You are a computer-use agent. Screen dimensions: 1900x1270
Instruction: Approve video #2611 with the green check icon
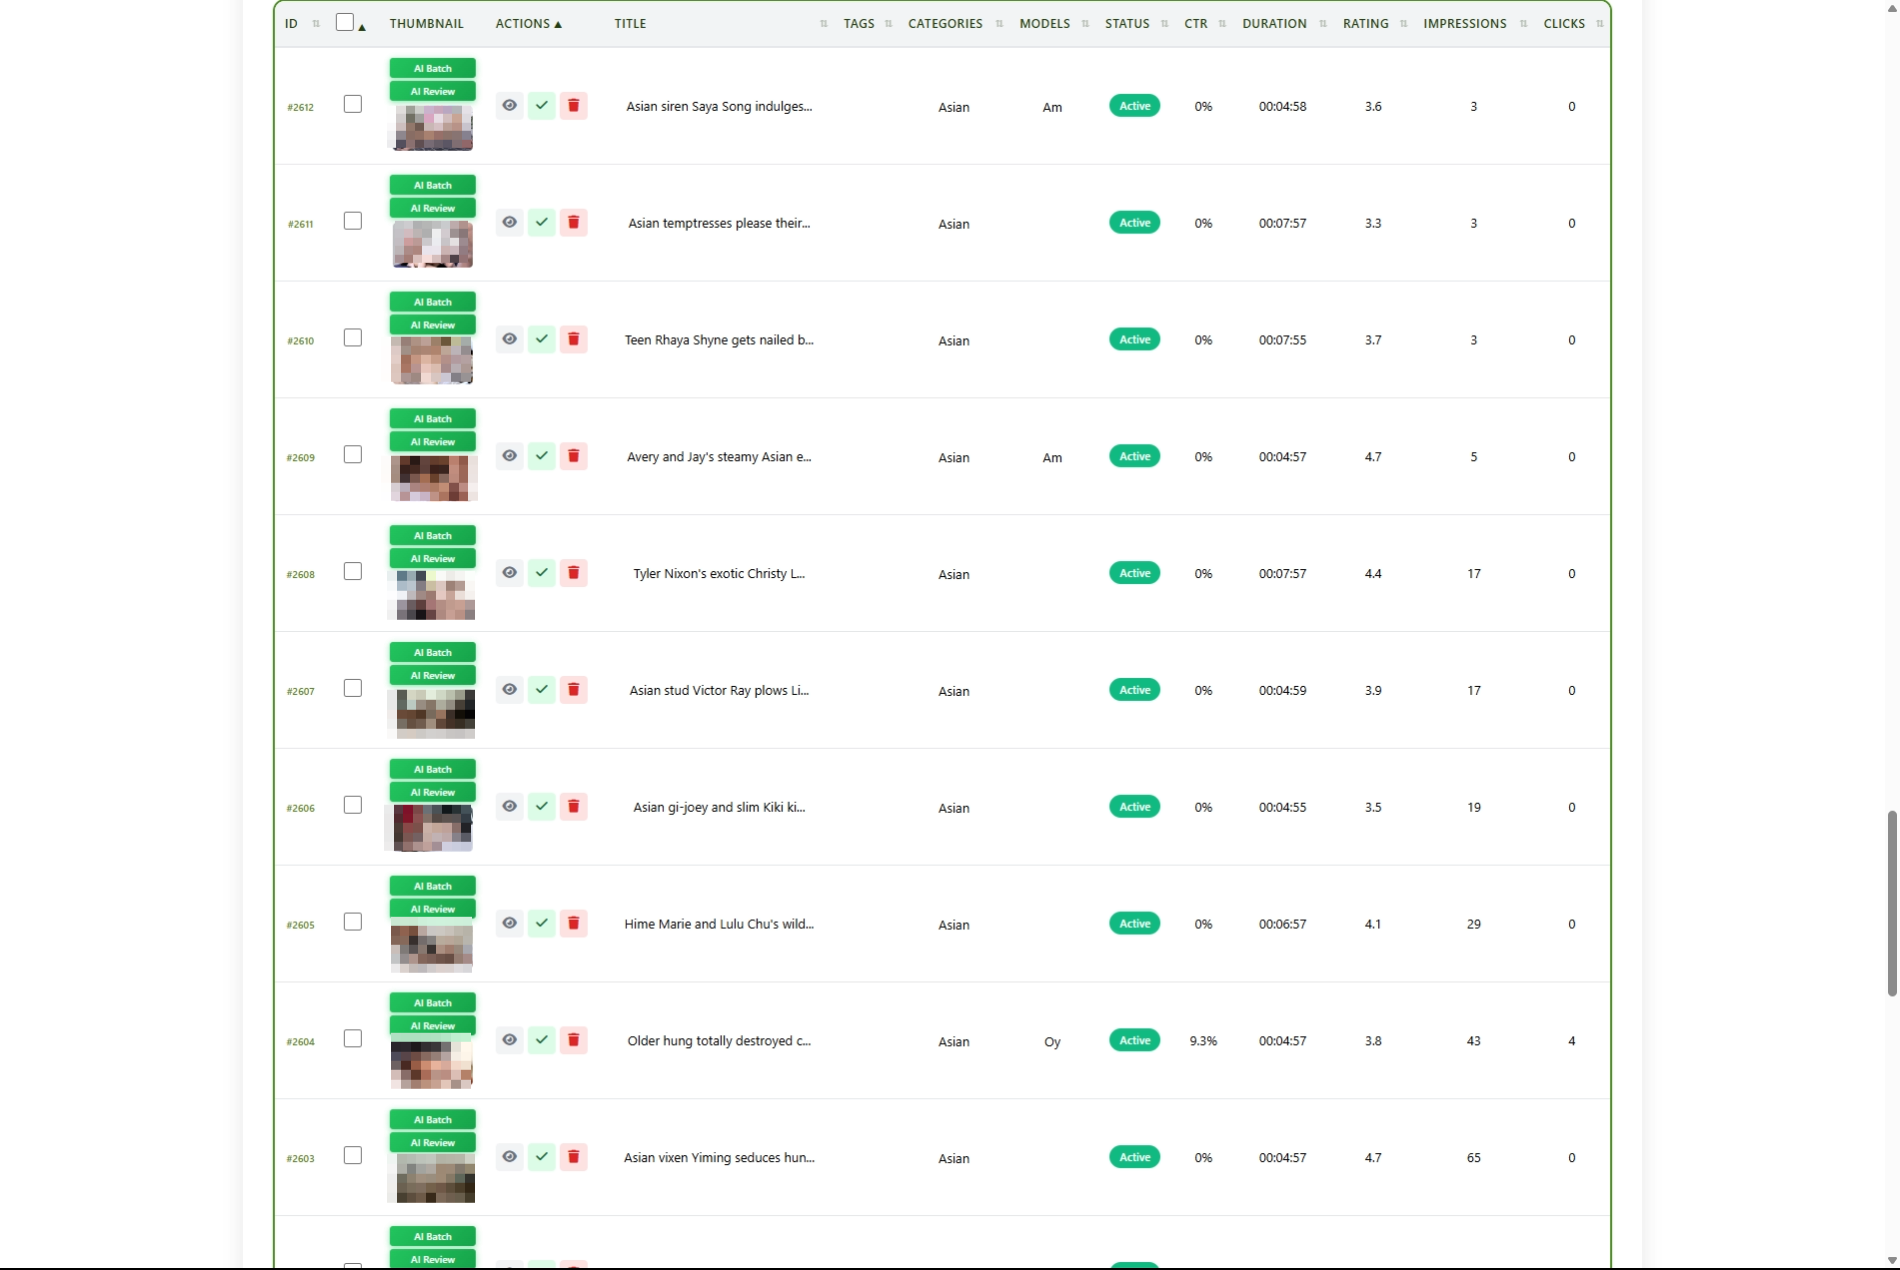541,222
